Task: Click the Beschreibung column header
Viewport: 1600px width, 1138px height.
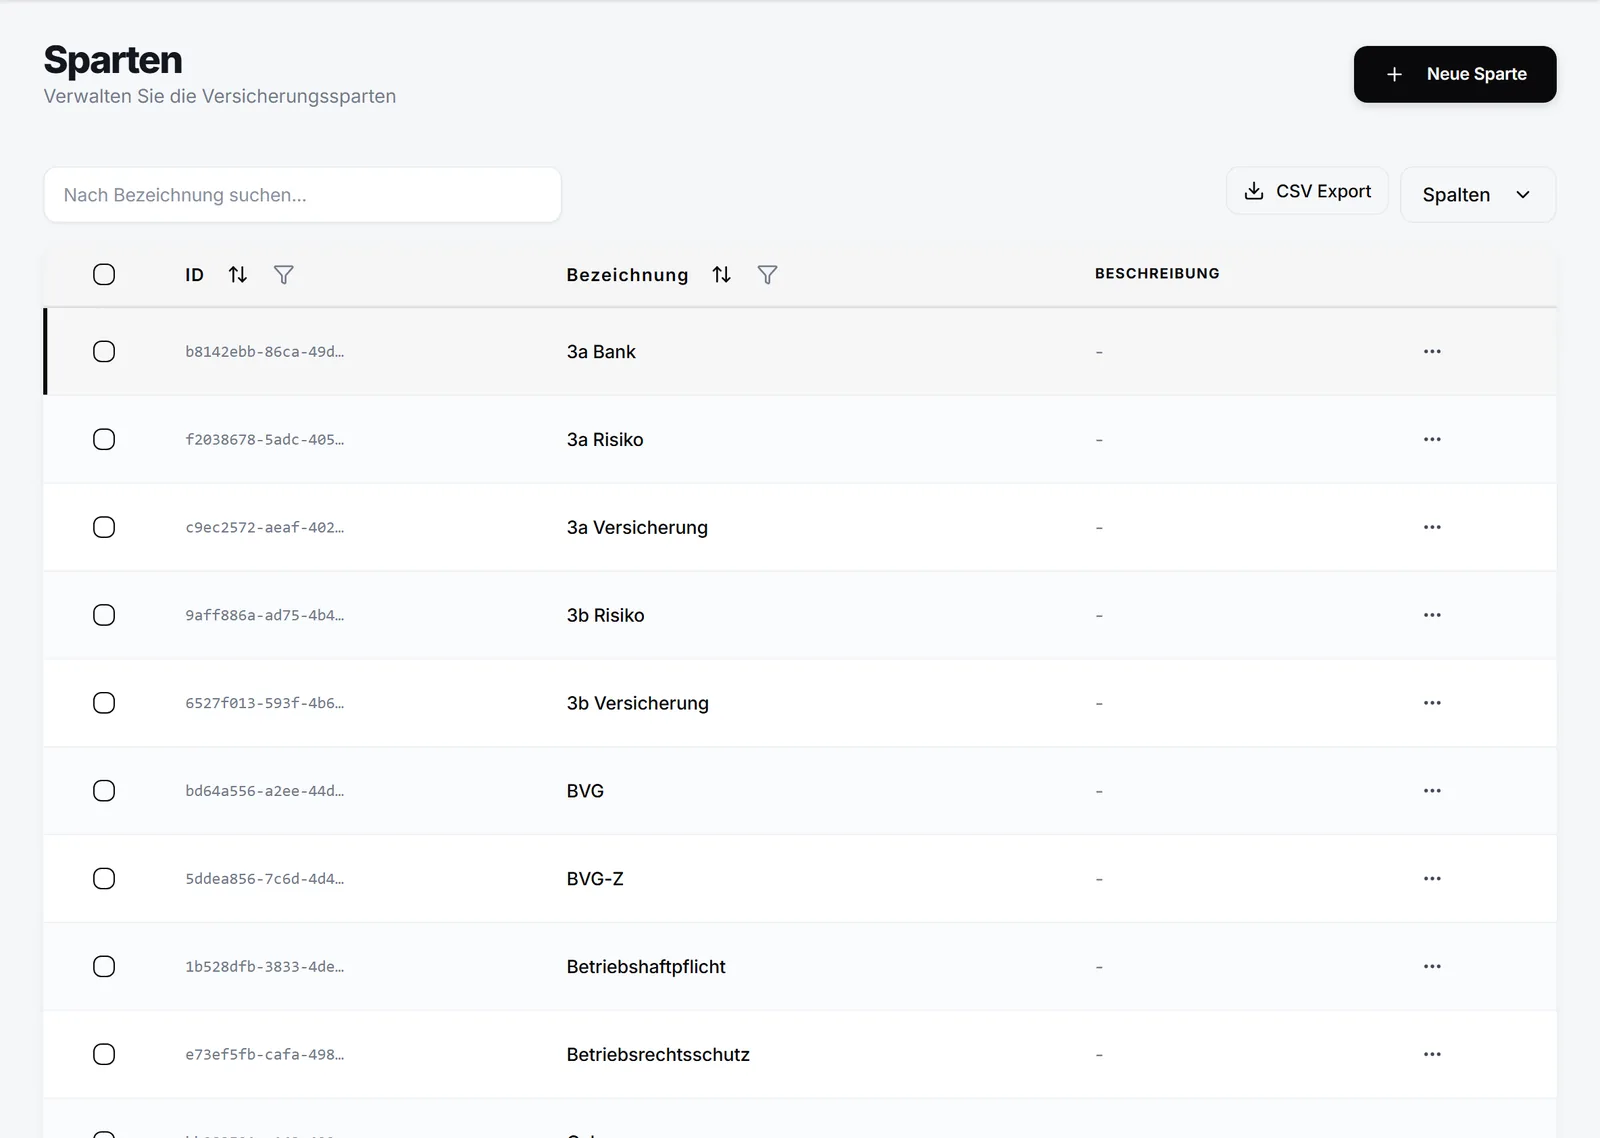Action: click(x=1157, y=273)
